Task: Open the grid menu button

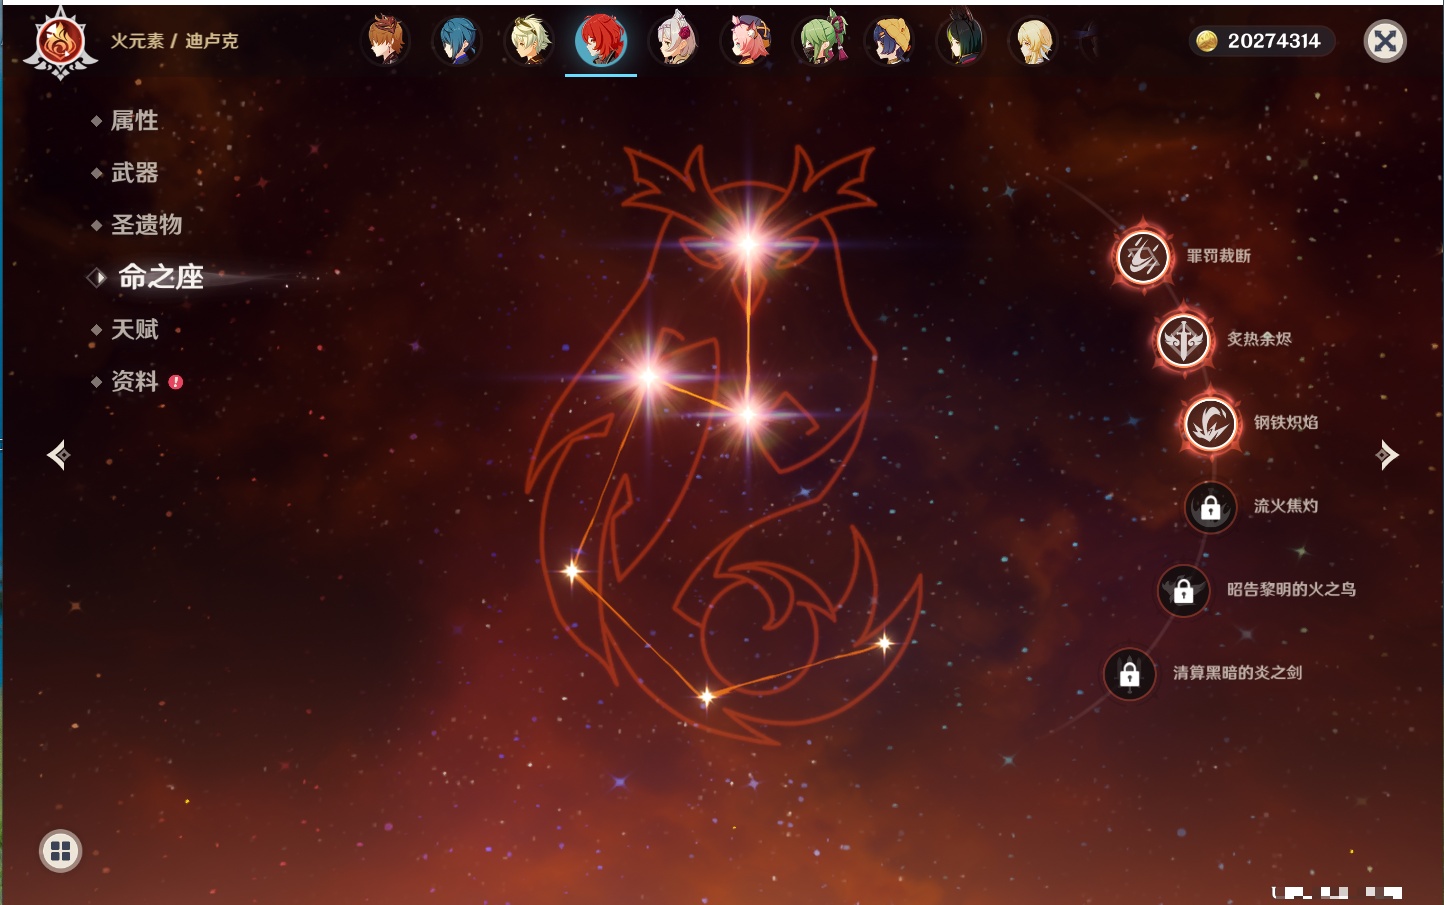Action: click(x=60, y=851)
